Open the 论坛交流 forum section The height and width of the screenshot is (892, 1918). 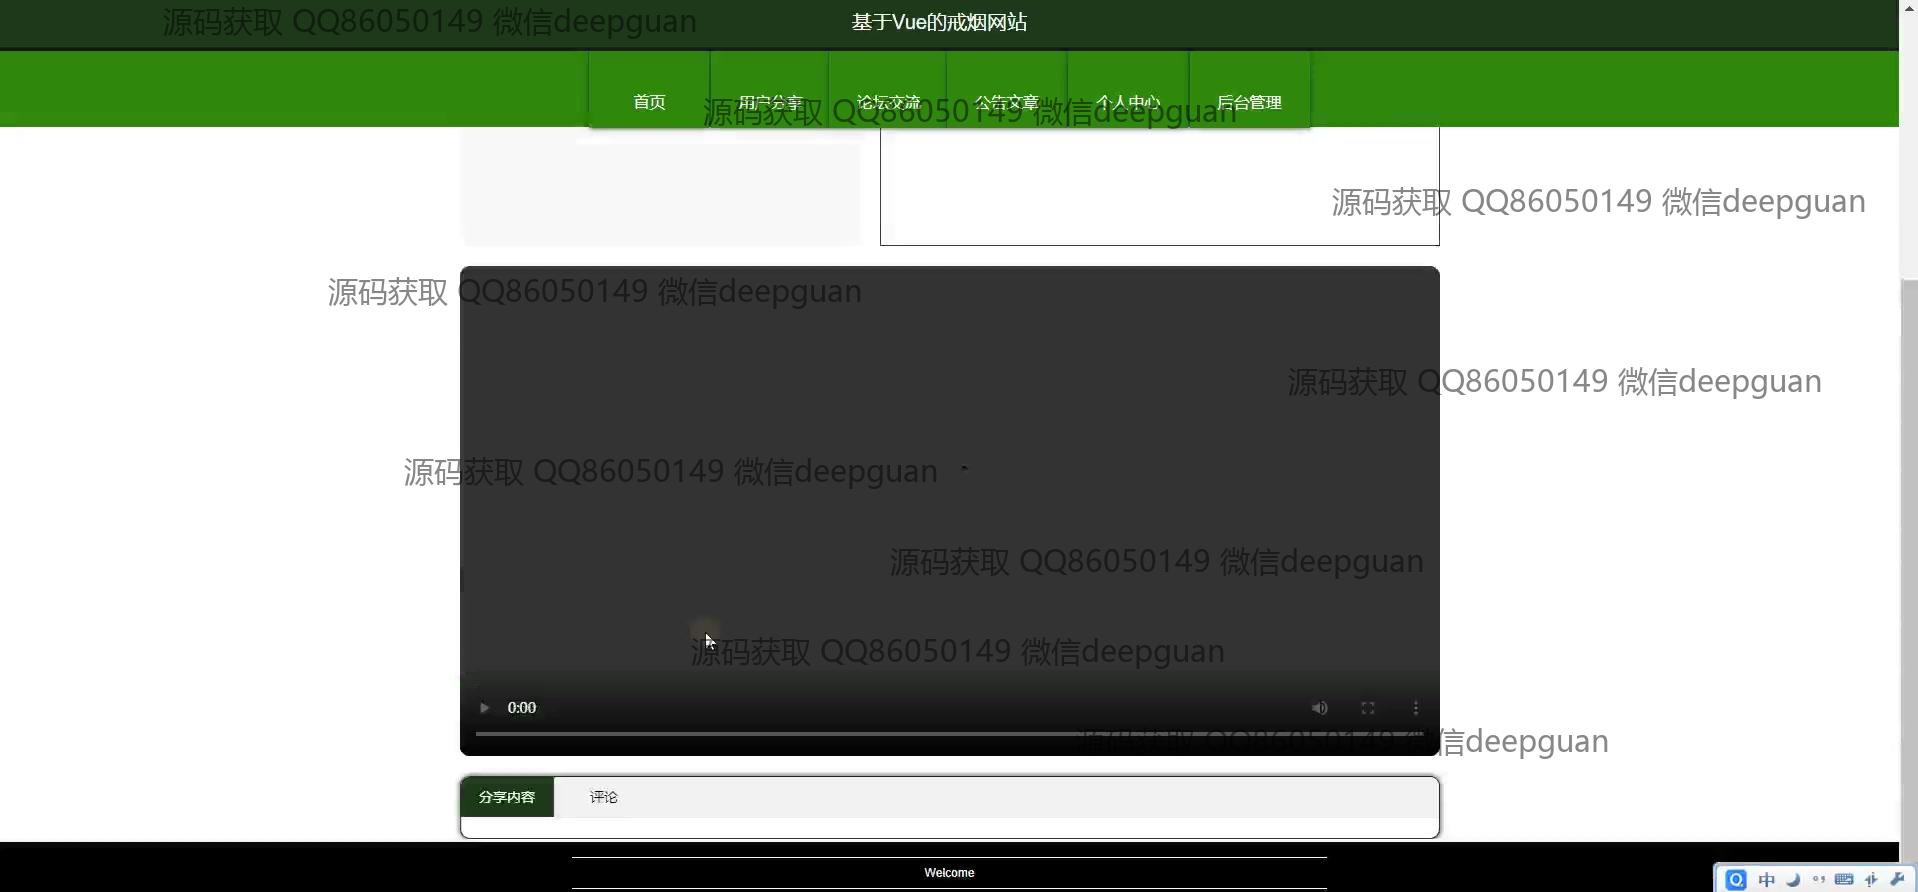click(x=888, y=102)
